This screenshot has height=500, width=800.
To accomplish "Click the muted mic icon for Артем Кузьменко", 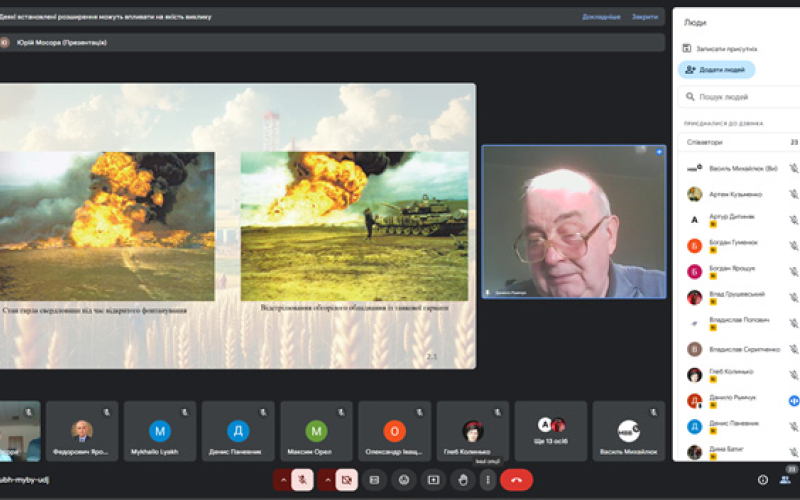I will 793,194.
